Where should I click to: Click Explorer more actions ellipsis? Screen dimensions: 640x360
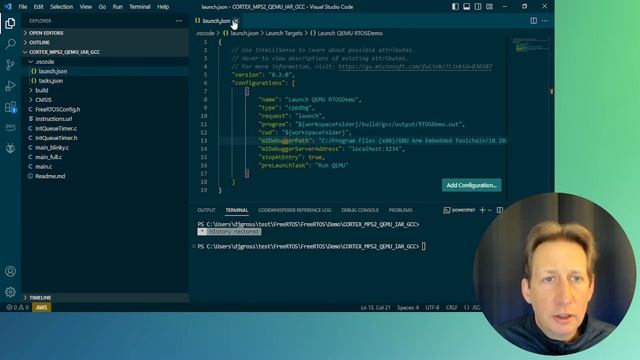coord(179,21)
